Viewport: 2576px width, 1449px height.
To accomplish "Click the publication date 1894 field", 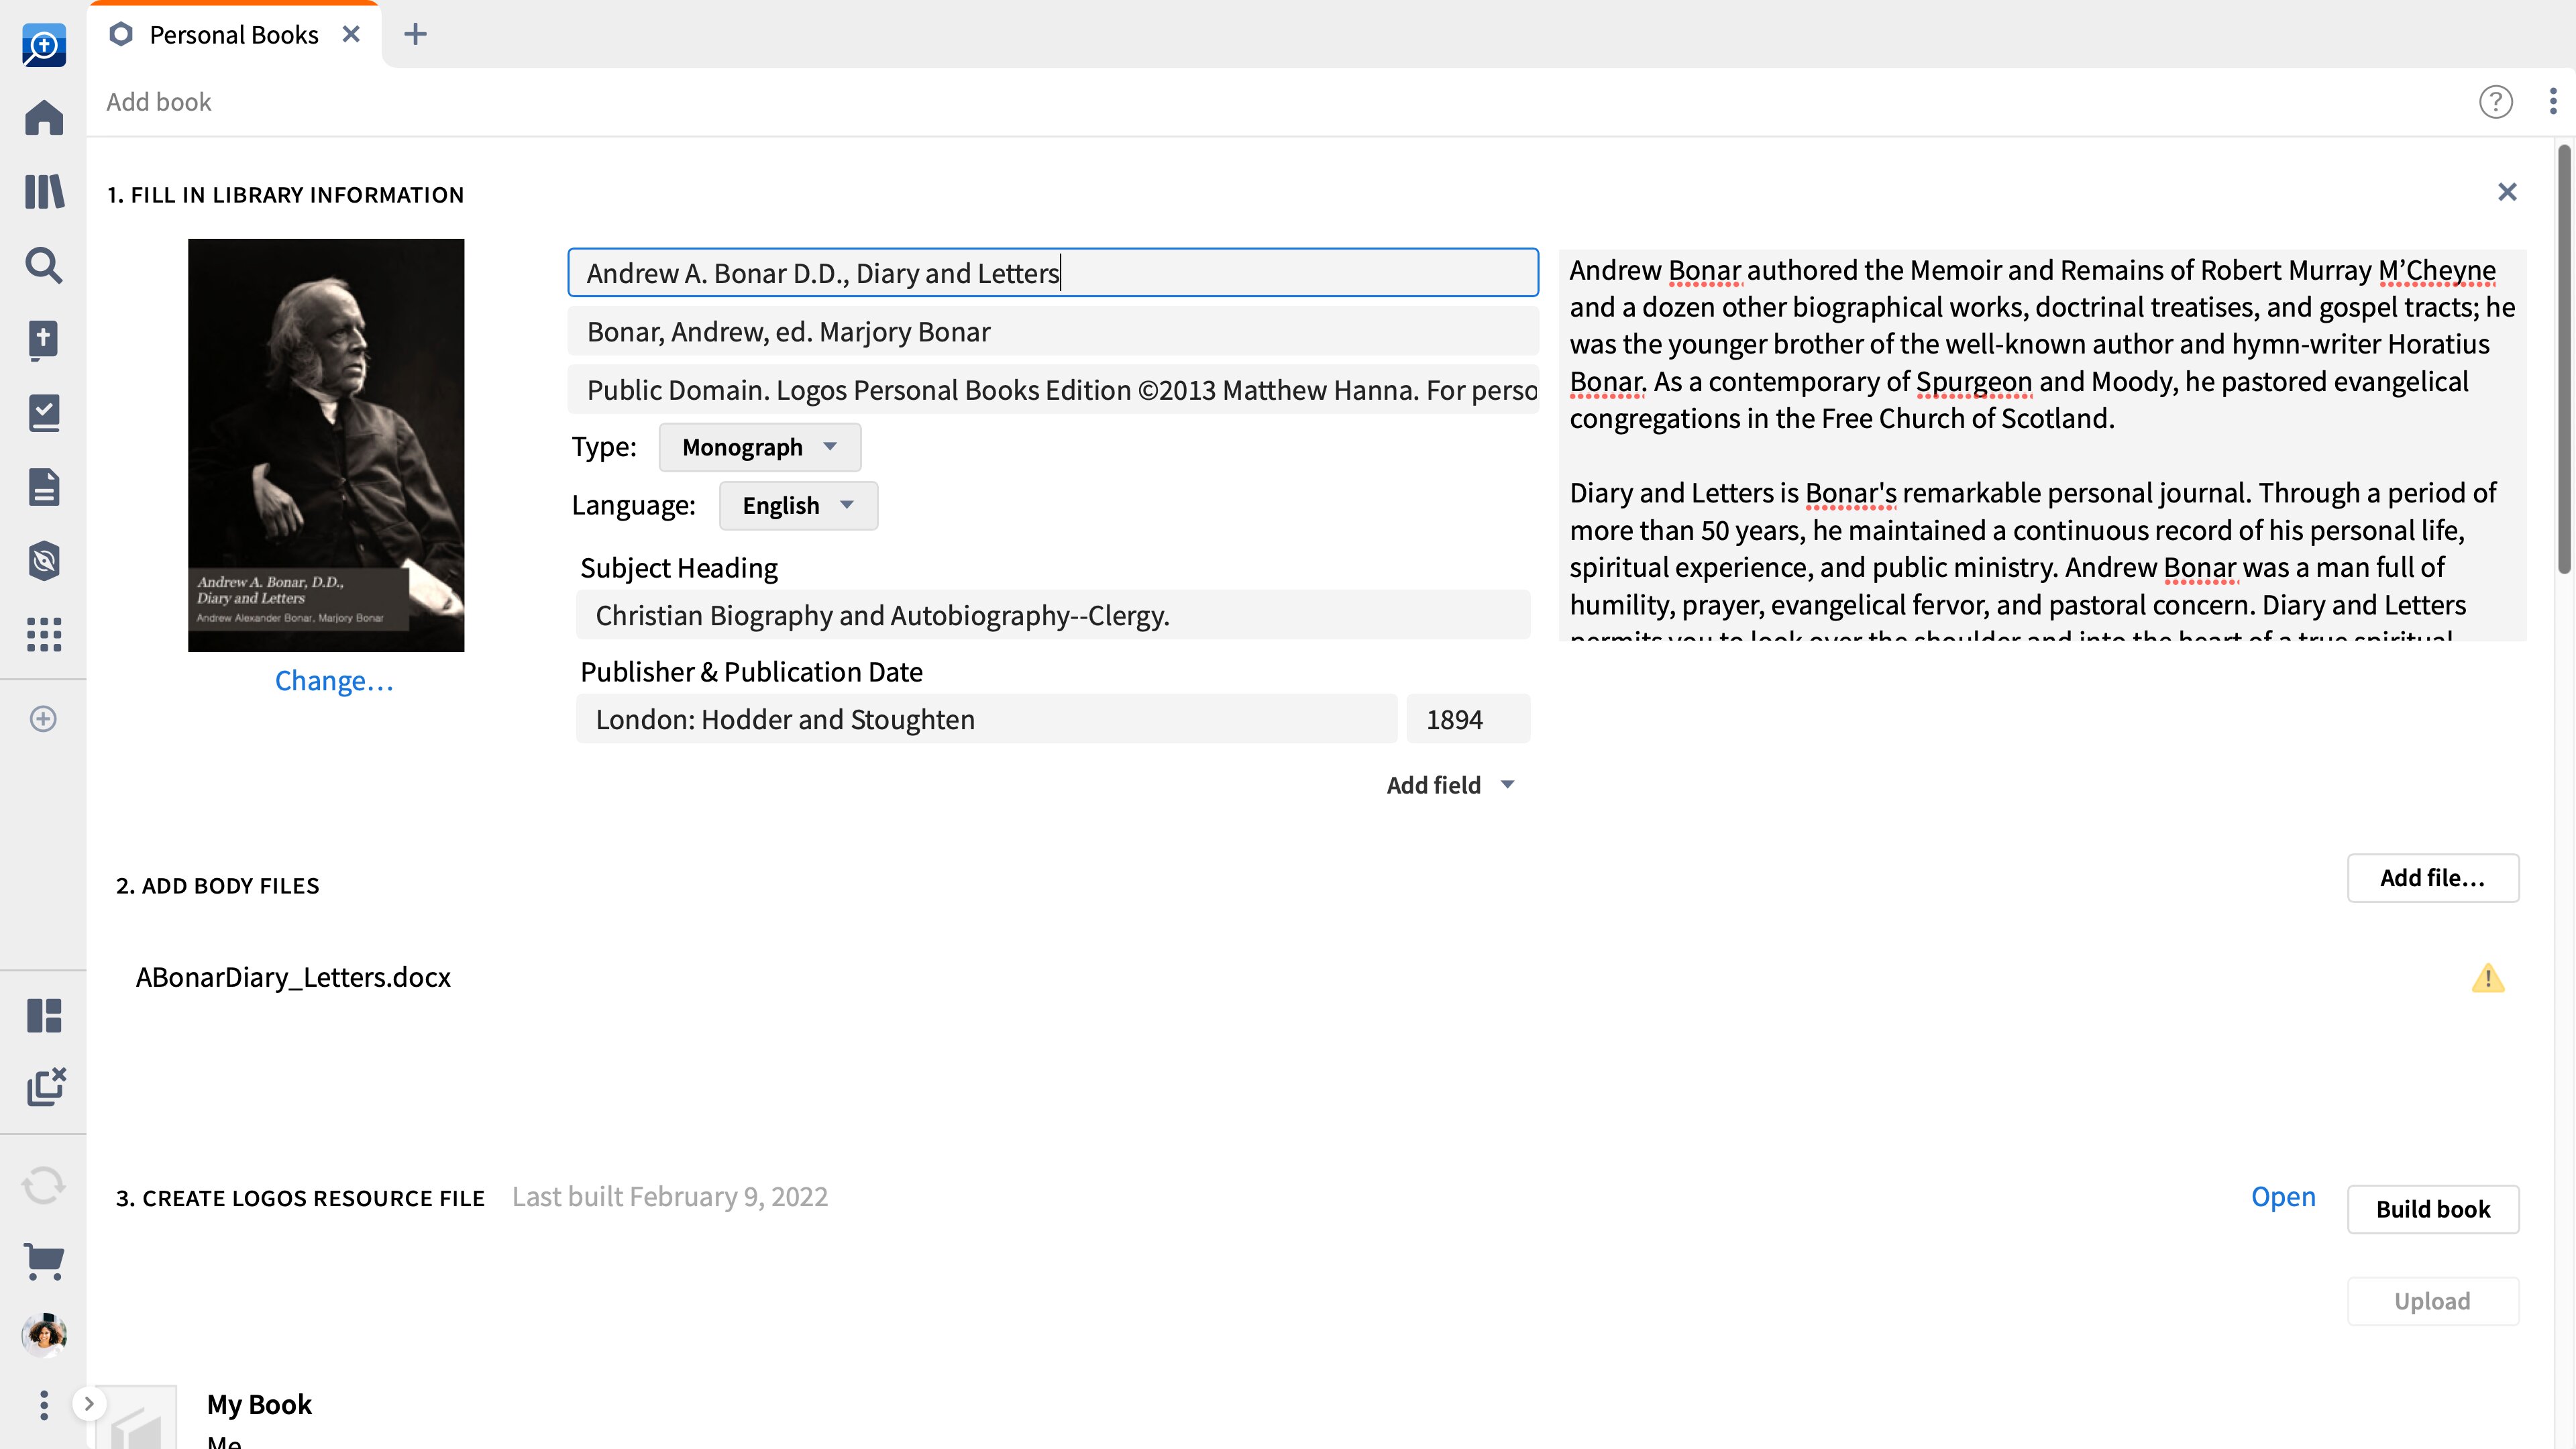I will point(1468,719).
